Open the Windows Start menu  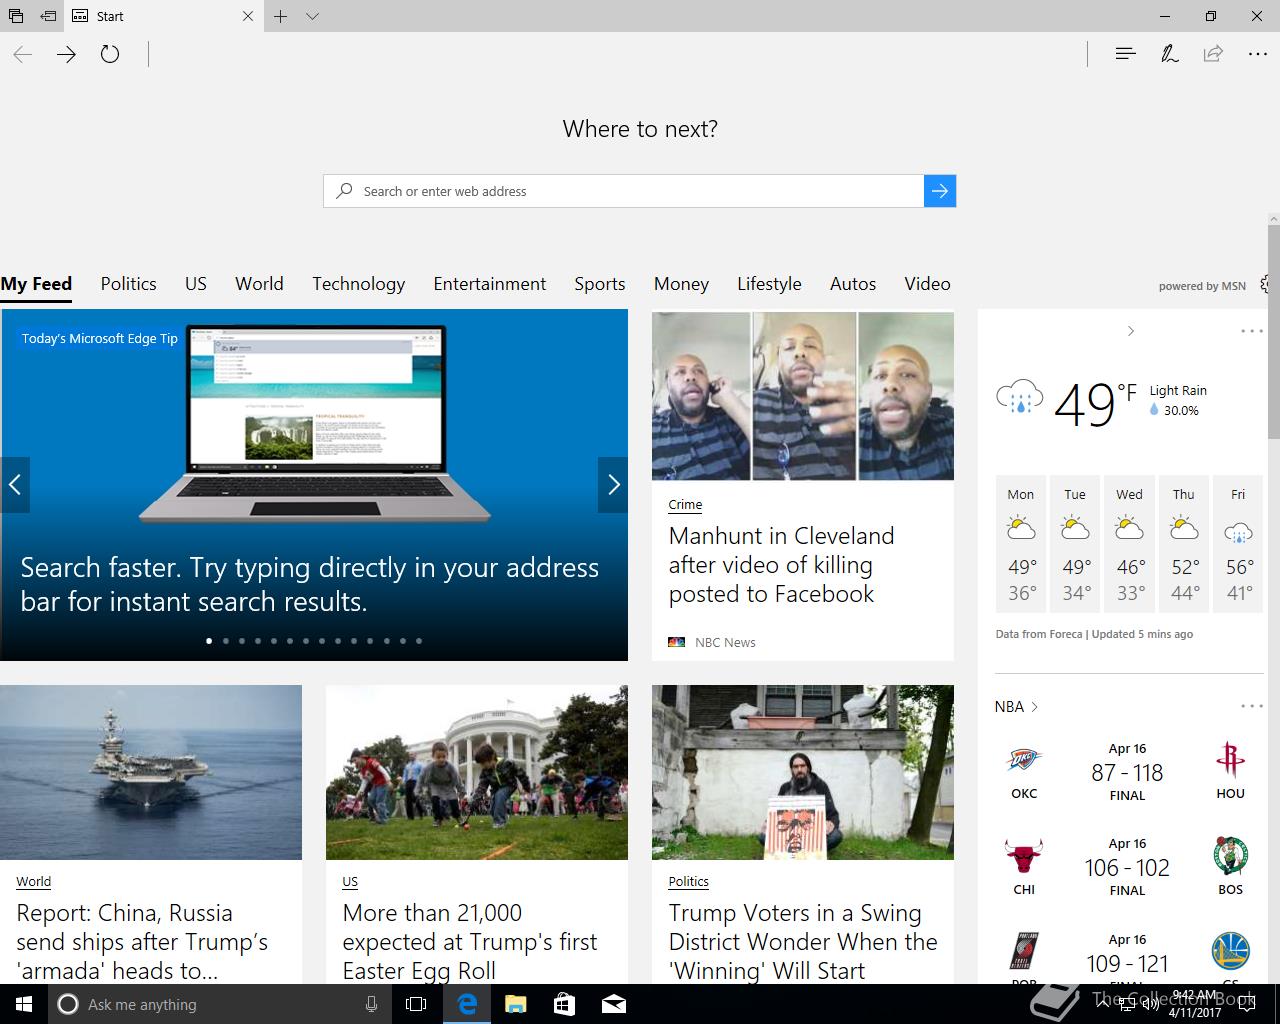click(24, 1004)
